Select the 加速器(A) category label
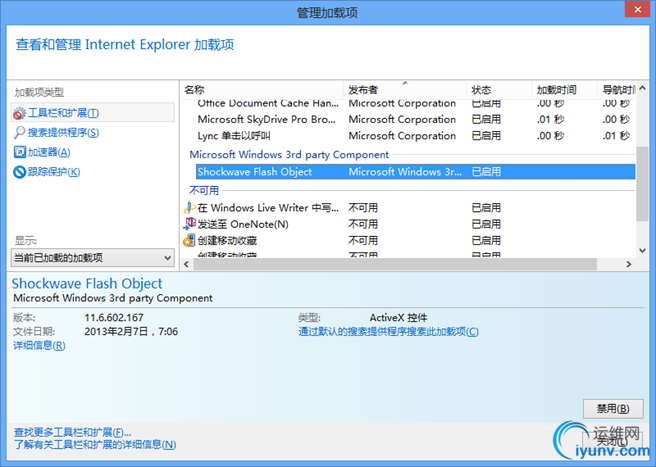 point(49,152)
